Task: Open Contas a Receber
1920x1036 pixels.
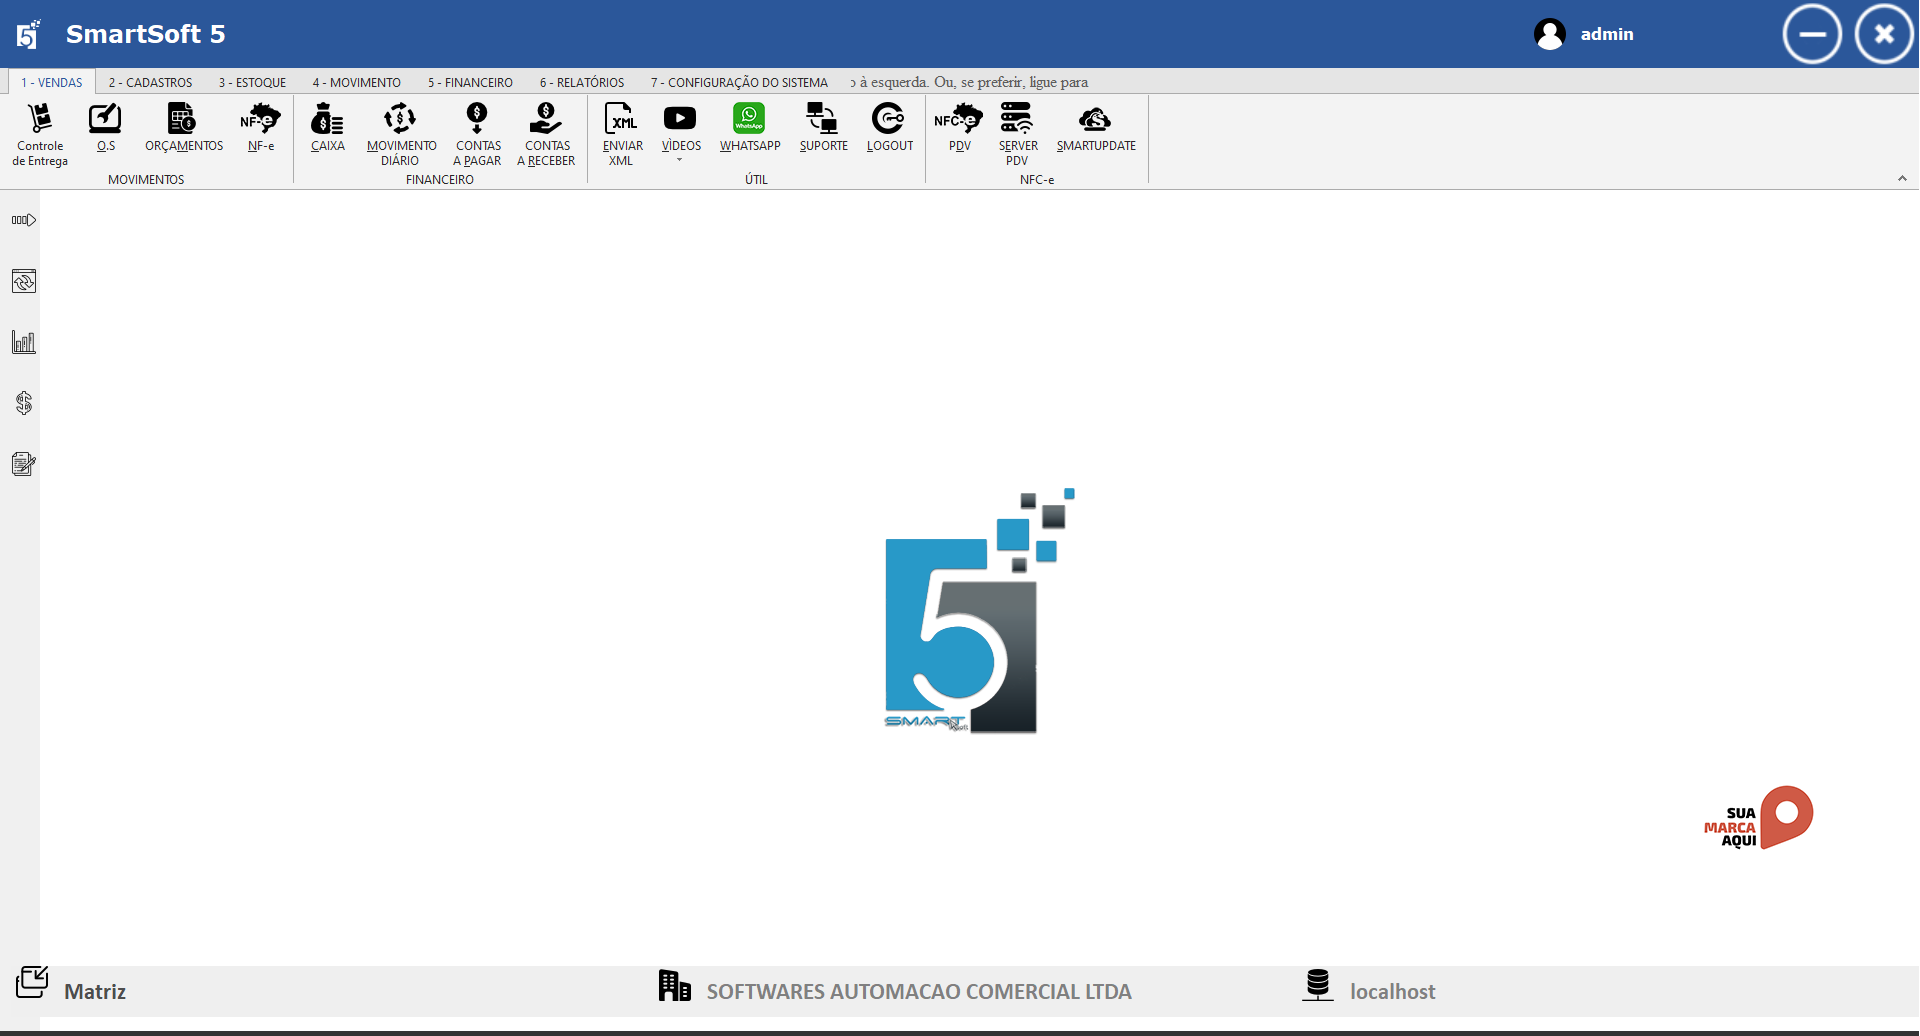Action: point(546,134)
